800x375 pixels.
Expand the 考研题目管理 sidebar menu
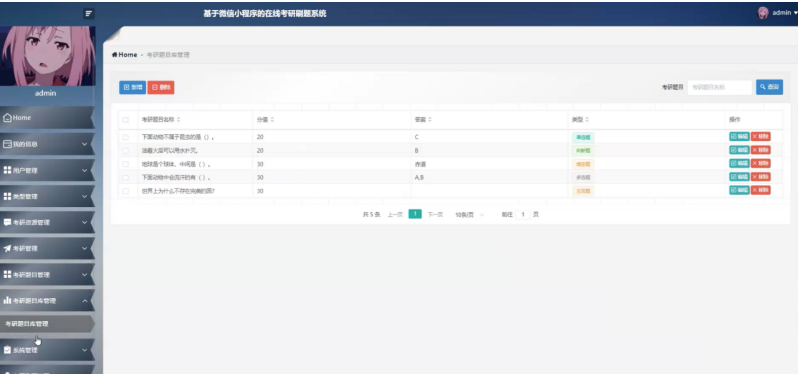click(47, 274)
